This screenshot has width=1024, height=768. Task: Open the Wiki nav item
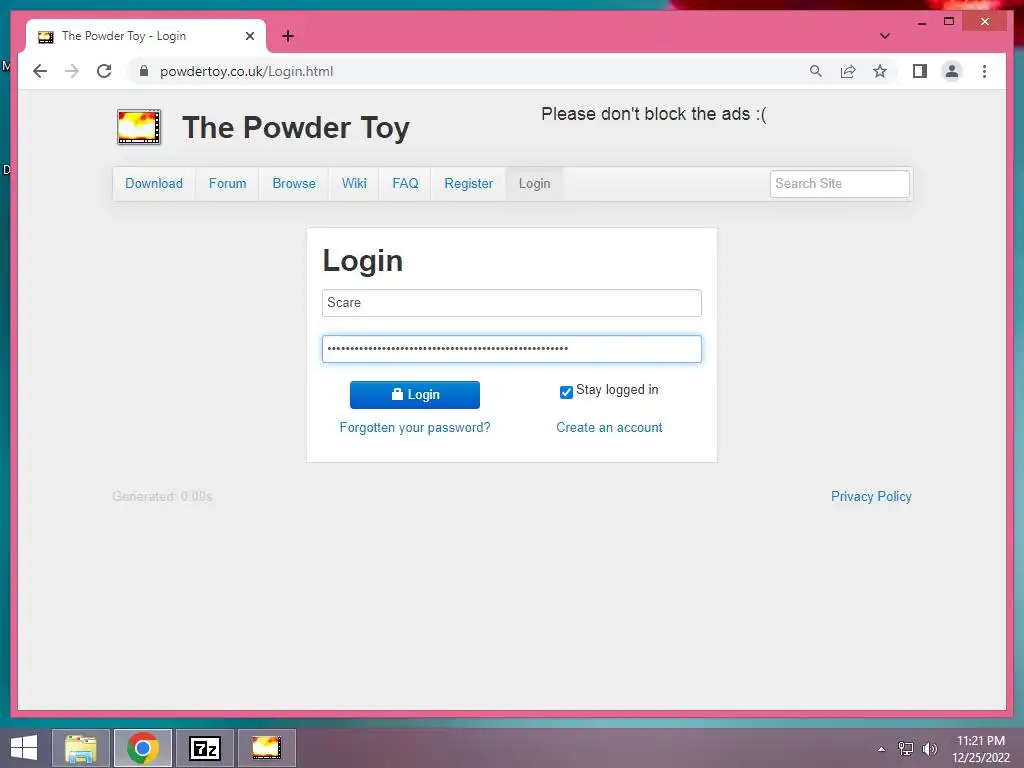point(354,184)
